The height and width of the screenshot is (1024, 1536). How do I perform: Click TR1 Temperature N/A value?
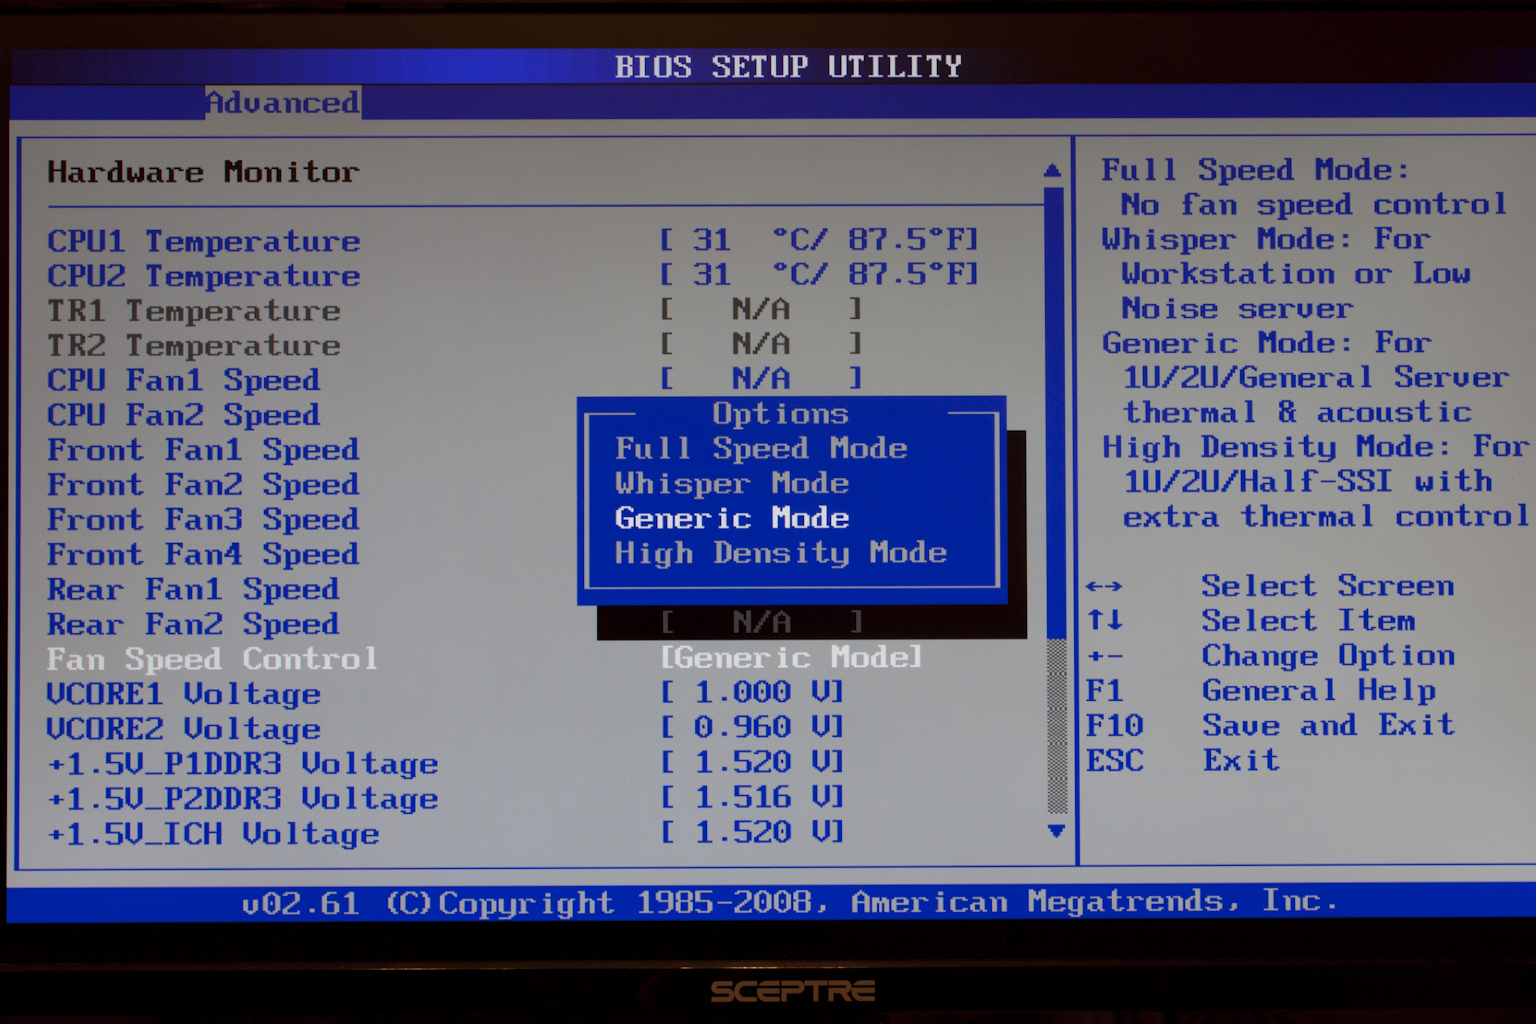click(761, 309)
